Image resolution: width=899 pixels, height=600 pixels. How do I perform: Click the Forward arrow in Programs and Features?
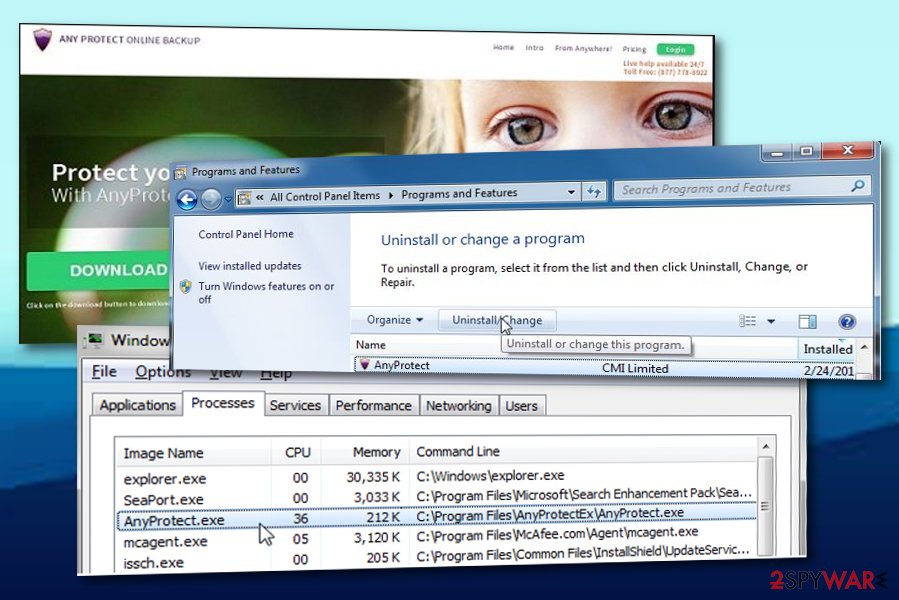[x=212, y=198]
